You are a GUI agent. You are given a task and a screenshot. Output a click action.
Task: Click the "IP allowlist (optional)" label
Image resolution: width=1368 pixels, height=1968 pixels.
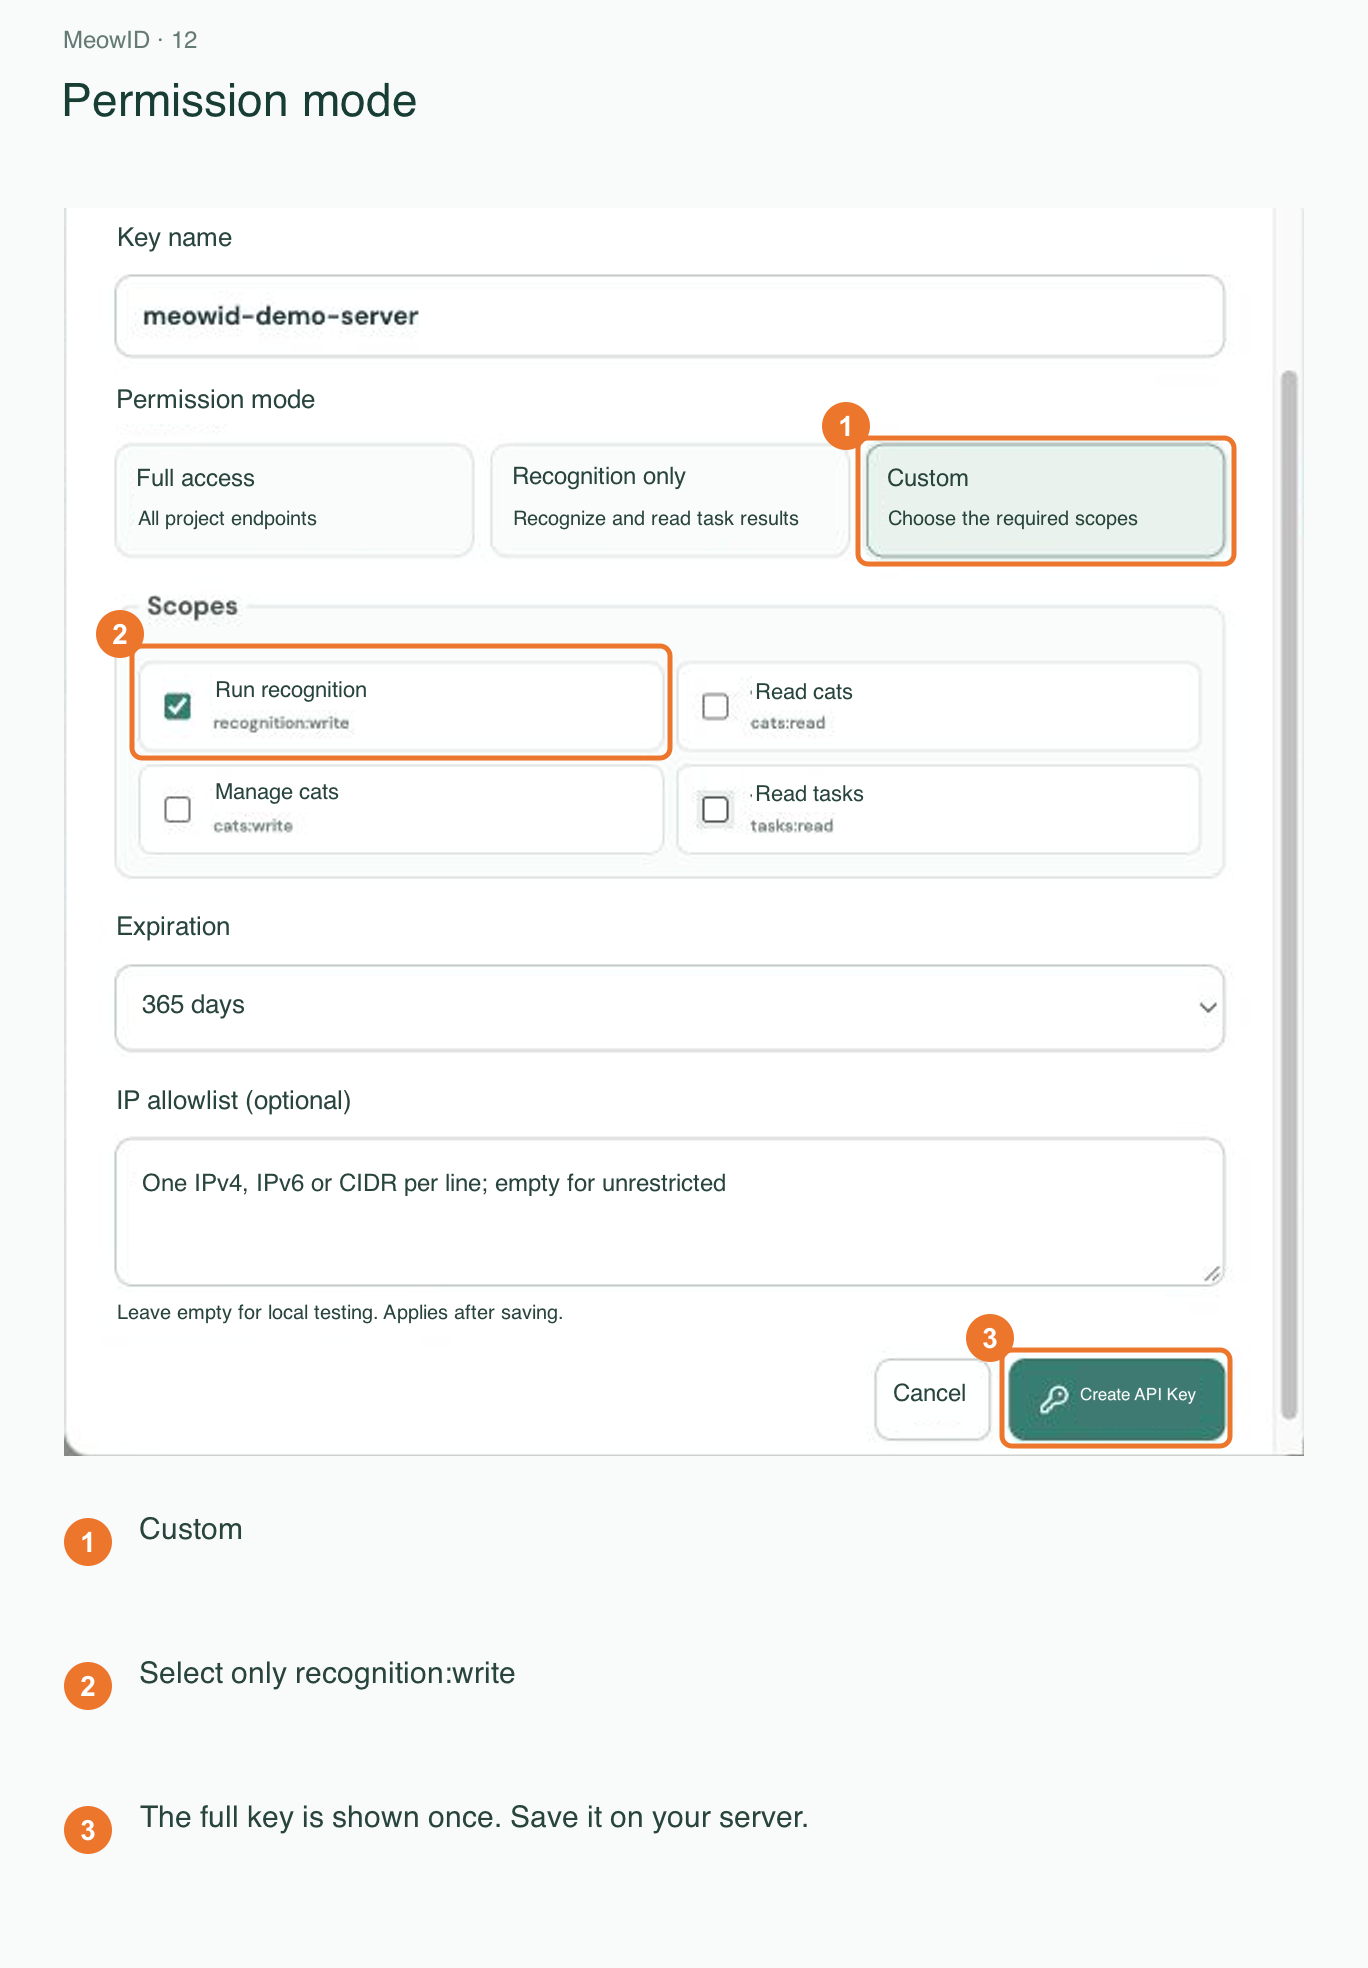click(x=234, y=1101)
